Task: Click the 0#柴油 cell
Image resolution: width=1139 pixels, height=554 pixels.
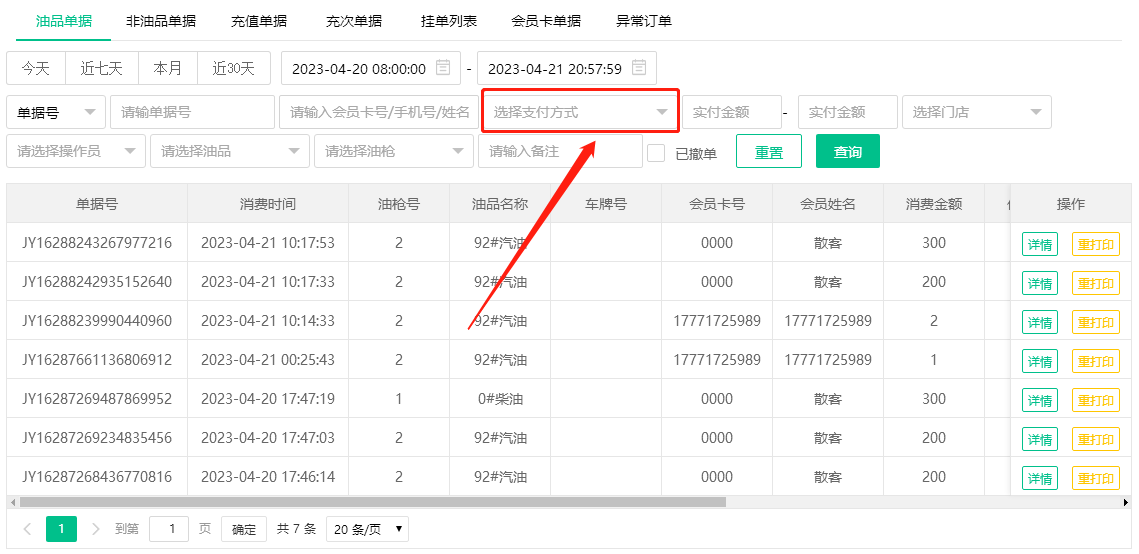Action: pos(500,399)
